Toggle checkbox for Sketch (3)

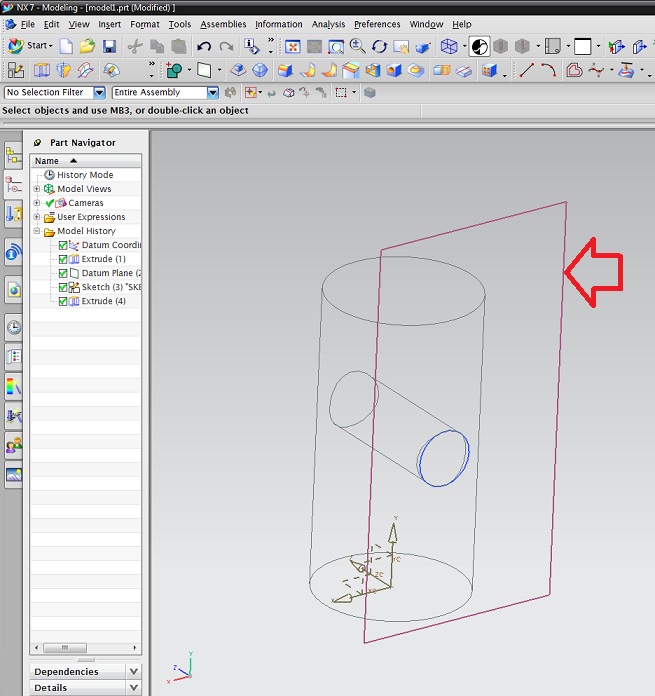coord(63,287)
